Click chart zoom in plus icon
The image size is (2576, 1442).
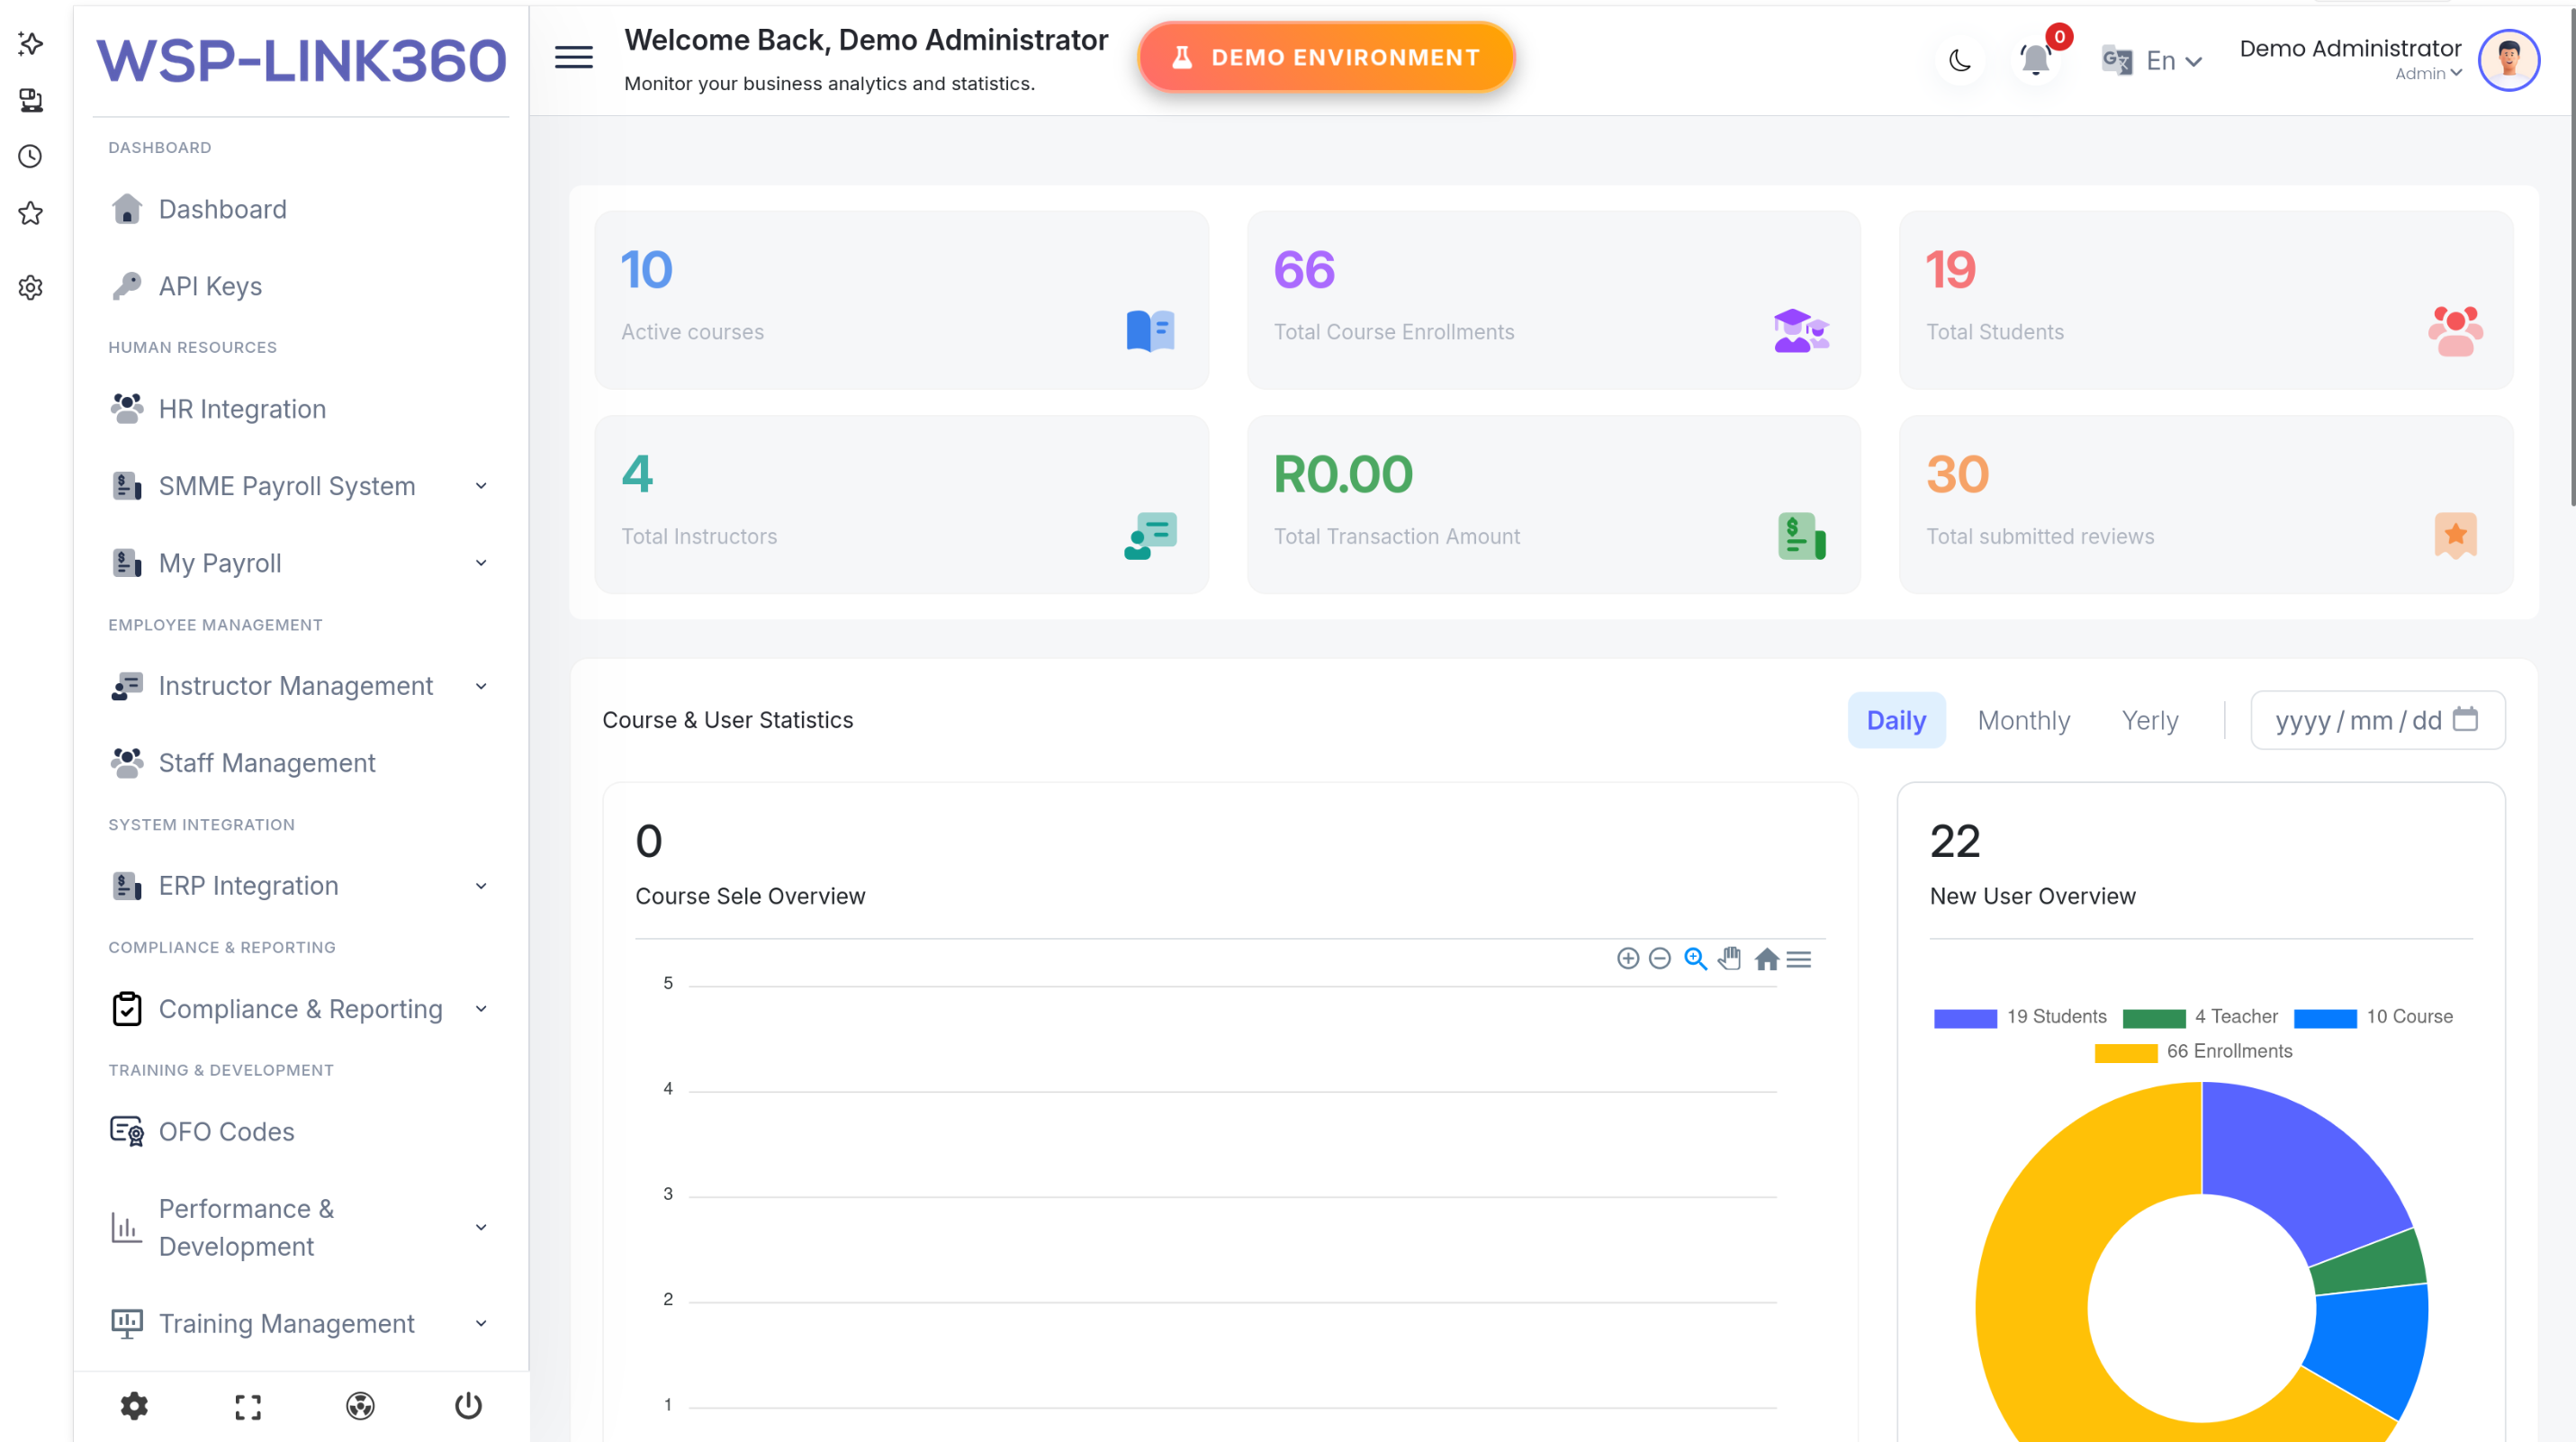click(x=1627, y=958)
